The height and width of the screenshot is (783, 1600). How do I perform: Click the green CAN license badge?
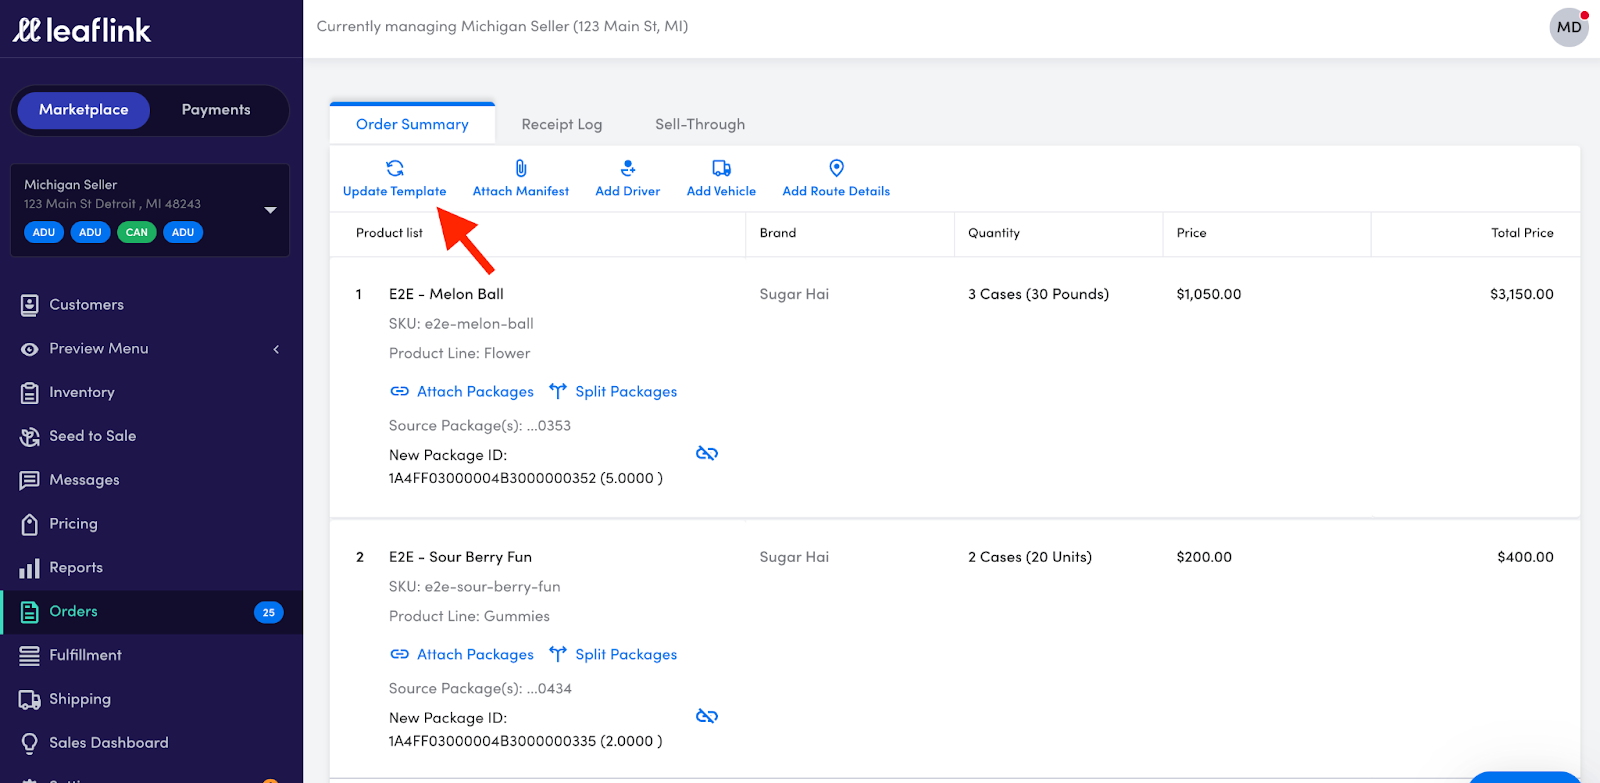[137, 232]
